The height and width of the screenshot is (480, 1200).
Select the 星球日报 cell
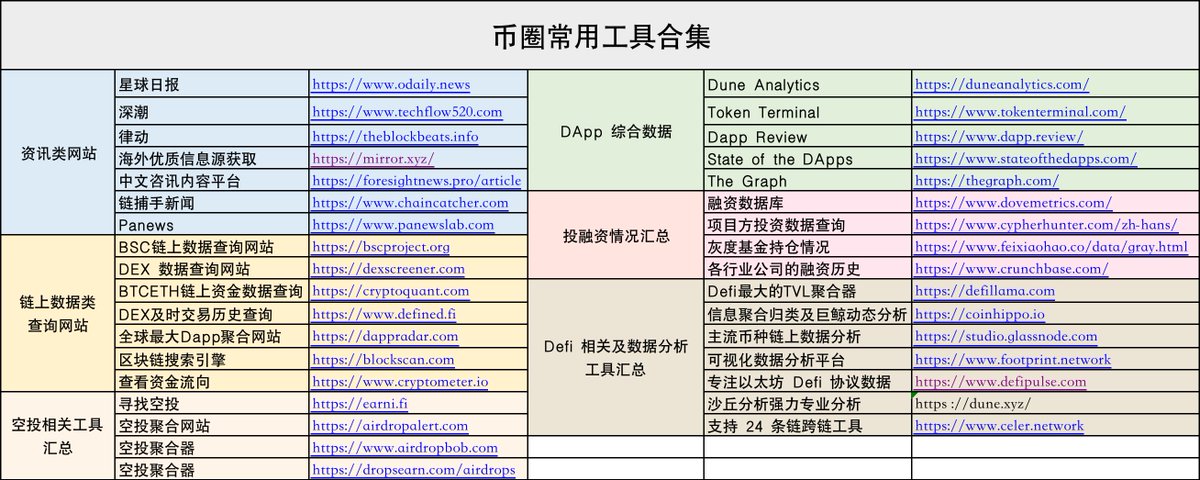click(x=213, y=85)
